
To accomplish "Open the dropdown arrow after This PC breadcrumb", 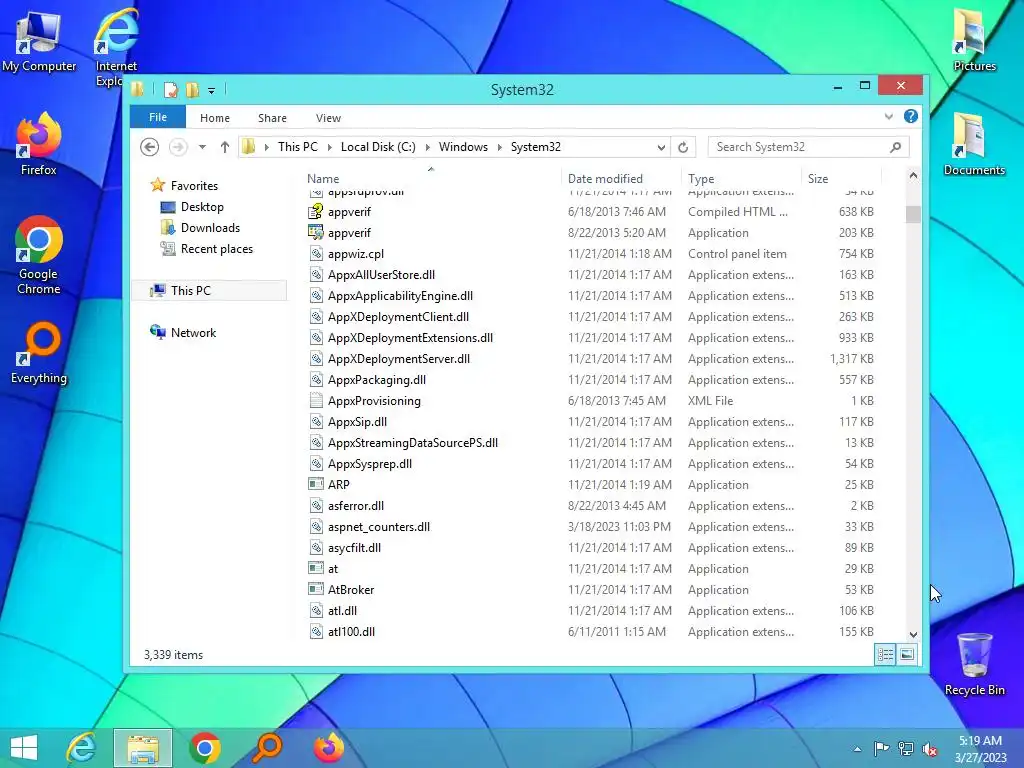I will tap(330, 147).
